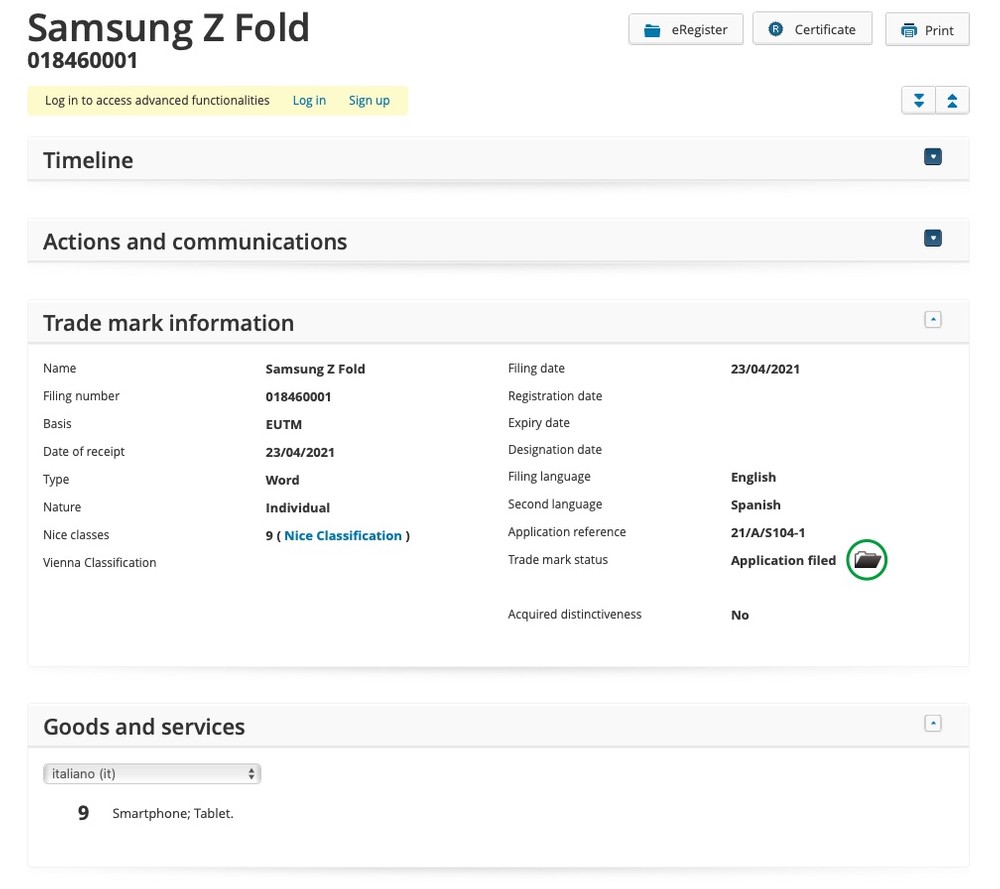
Task: Expand the Actions and communications section
Action: pyautogui.click(x=933, y=239)
